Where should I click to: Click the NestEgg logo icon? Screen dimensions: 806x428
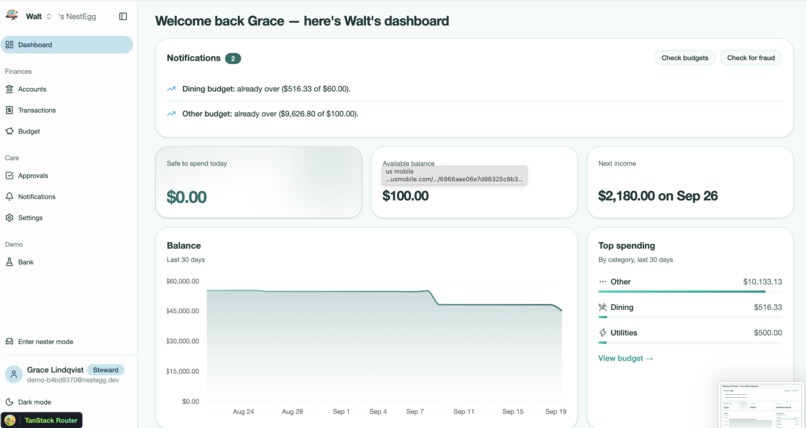point(12,15)
